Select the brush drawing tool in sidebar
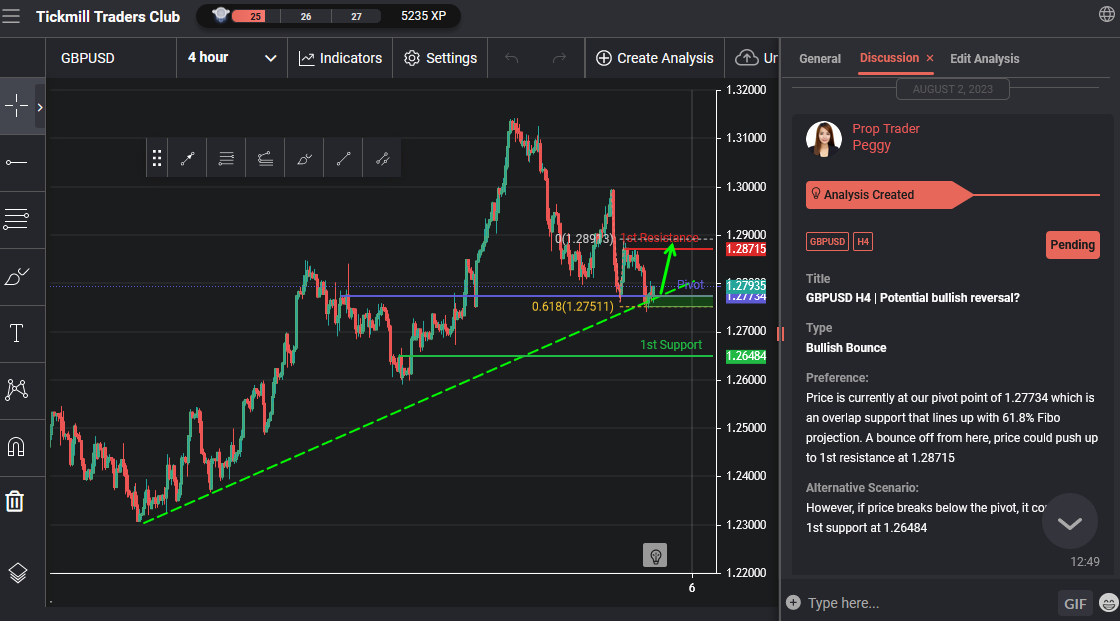Viewport: 1120px width, 621px height. [16, 277]
